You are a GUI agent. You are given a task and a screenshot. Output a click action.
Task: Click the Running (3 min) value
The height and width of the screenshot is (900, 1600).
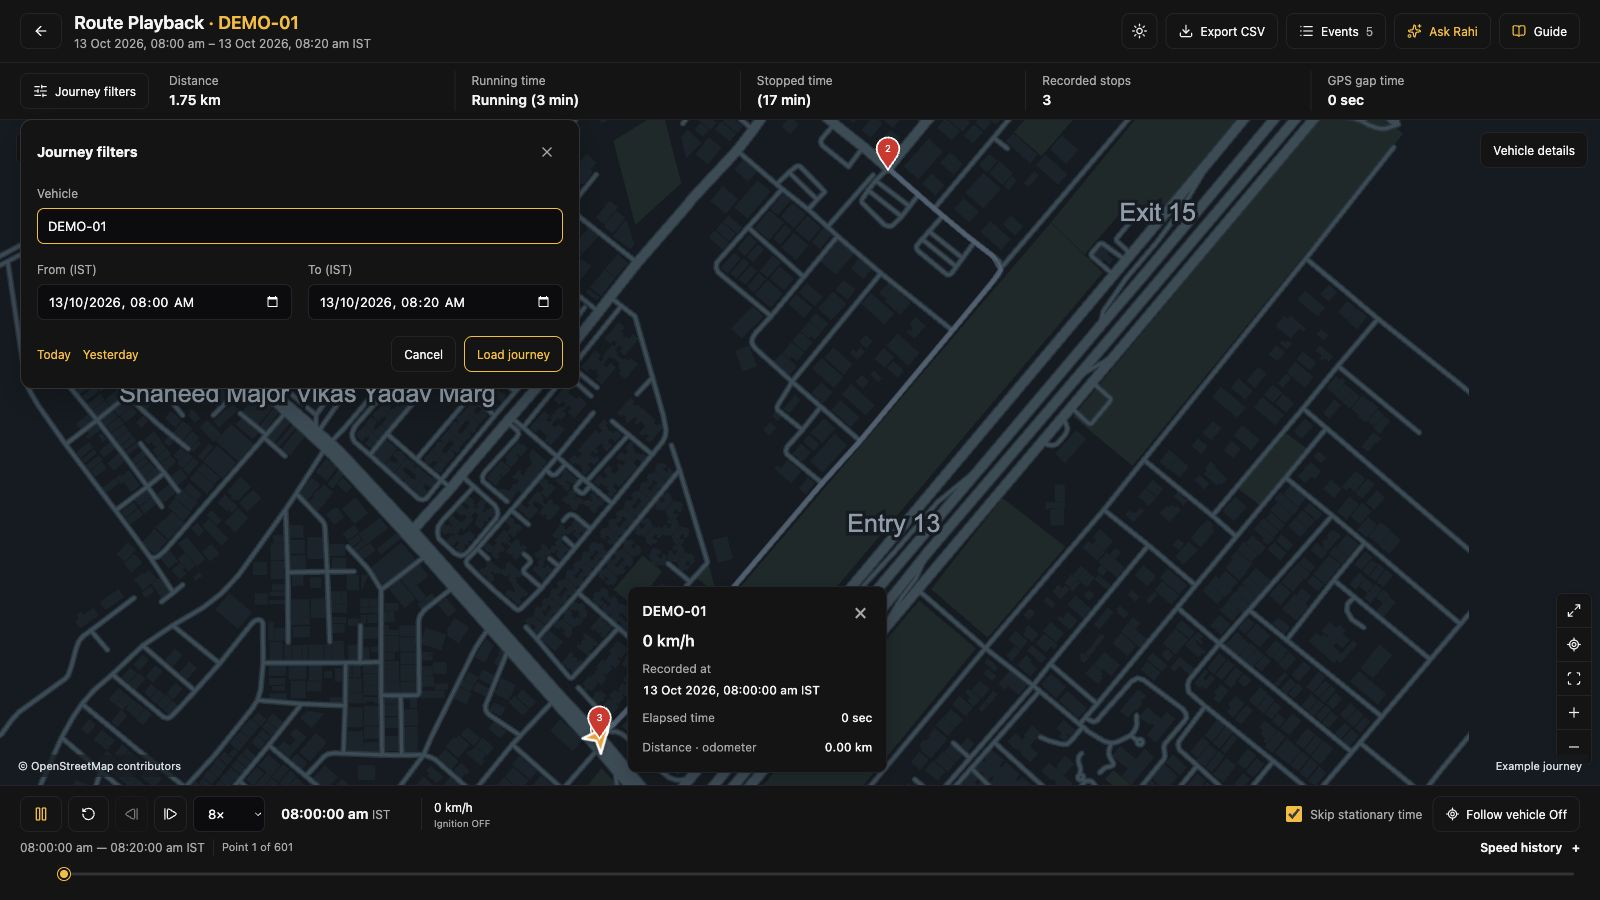click(525, 100)
